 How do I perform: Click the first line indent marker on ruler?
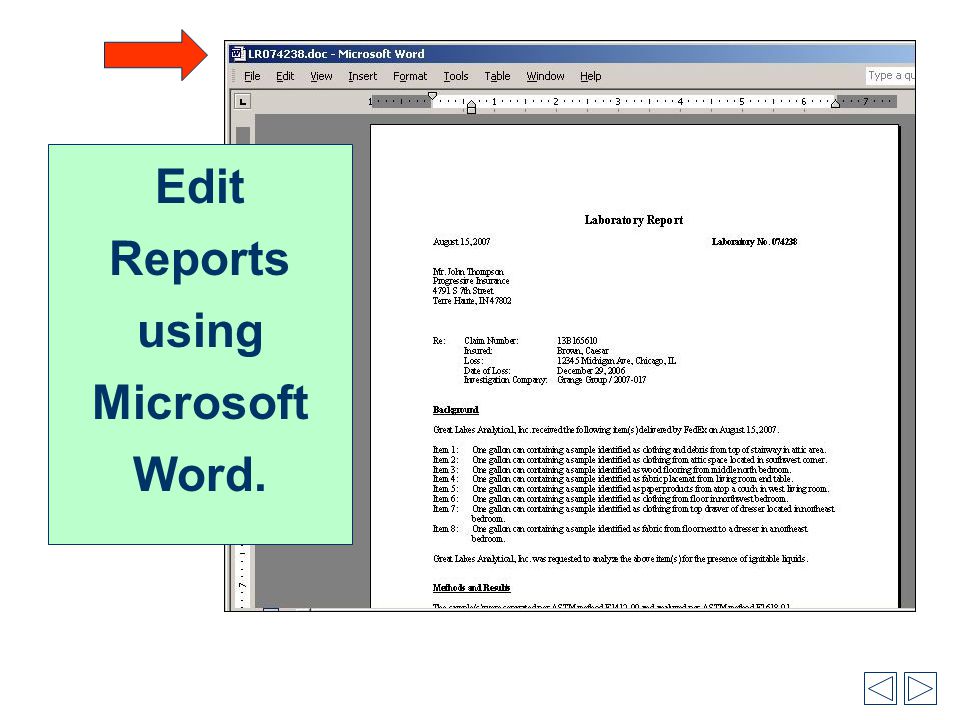(x=432, y=96)
